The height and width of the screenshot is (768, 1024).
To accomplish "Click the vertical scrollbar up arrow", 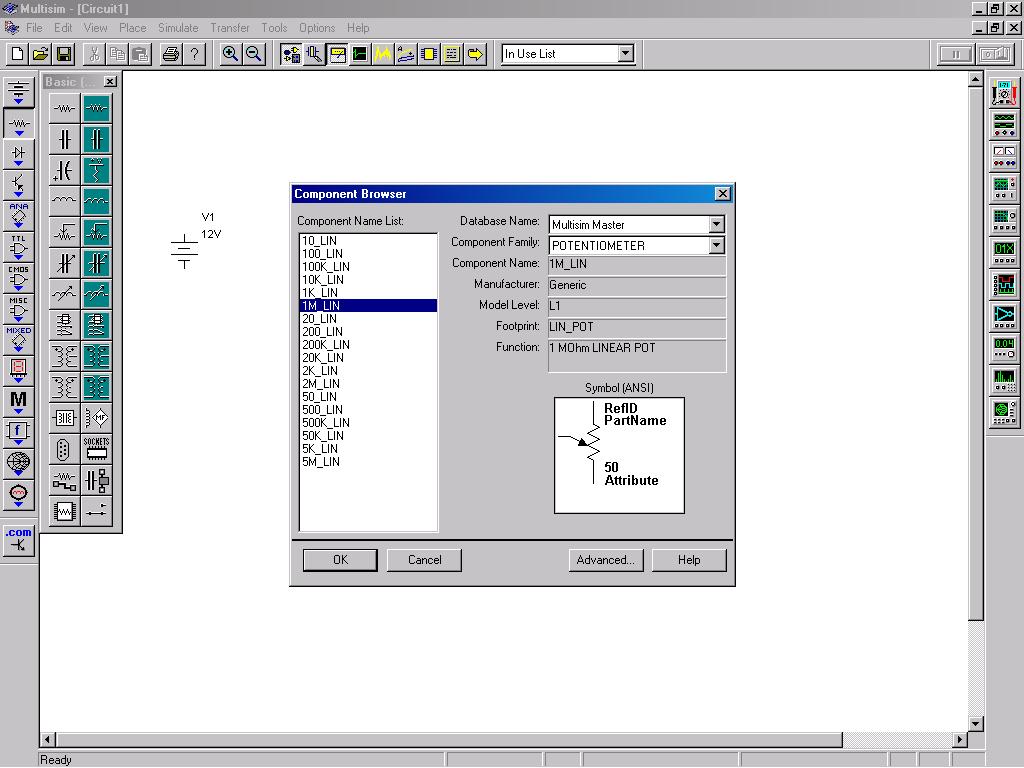I will pos(976,80).
